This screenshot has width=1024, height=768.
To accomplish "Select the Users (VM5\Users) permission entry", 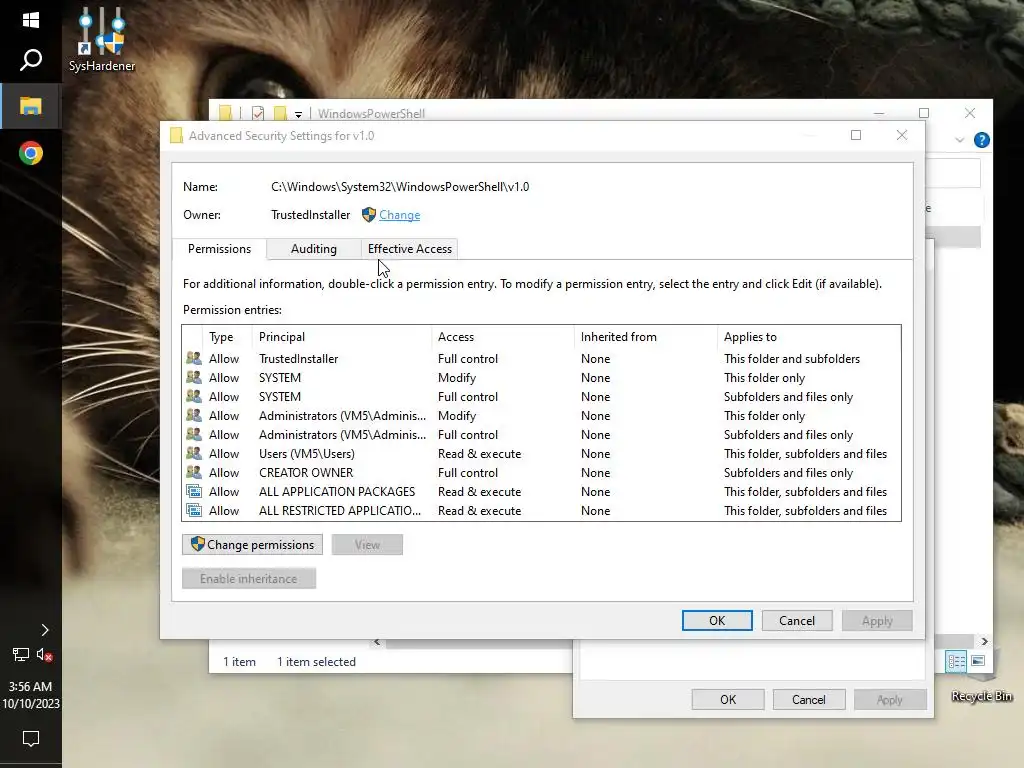I will tap(541, 453).
